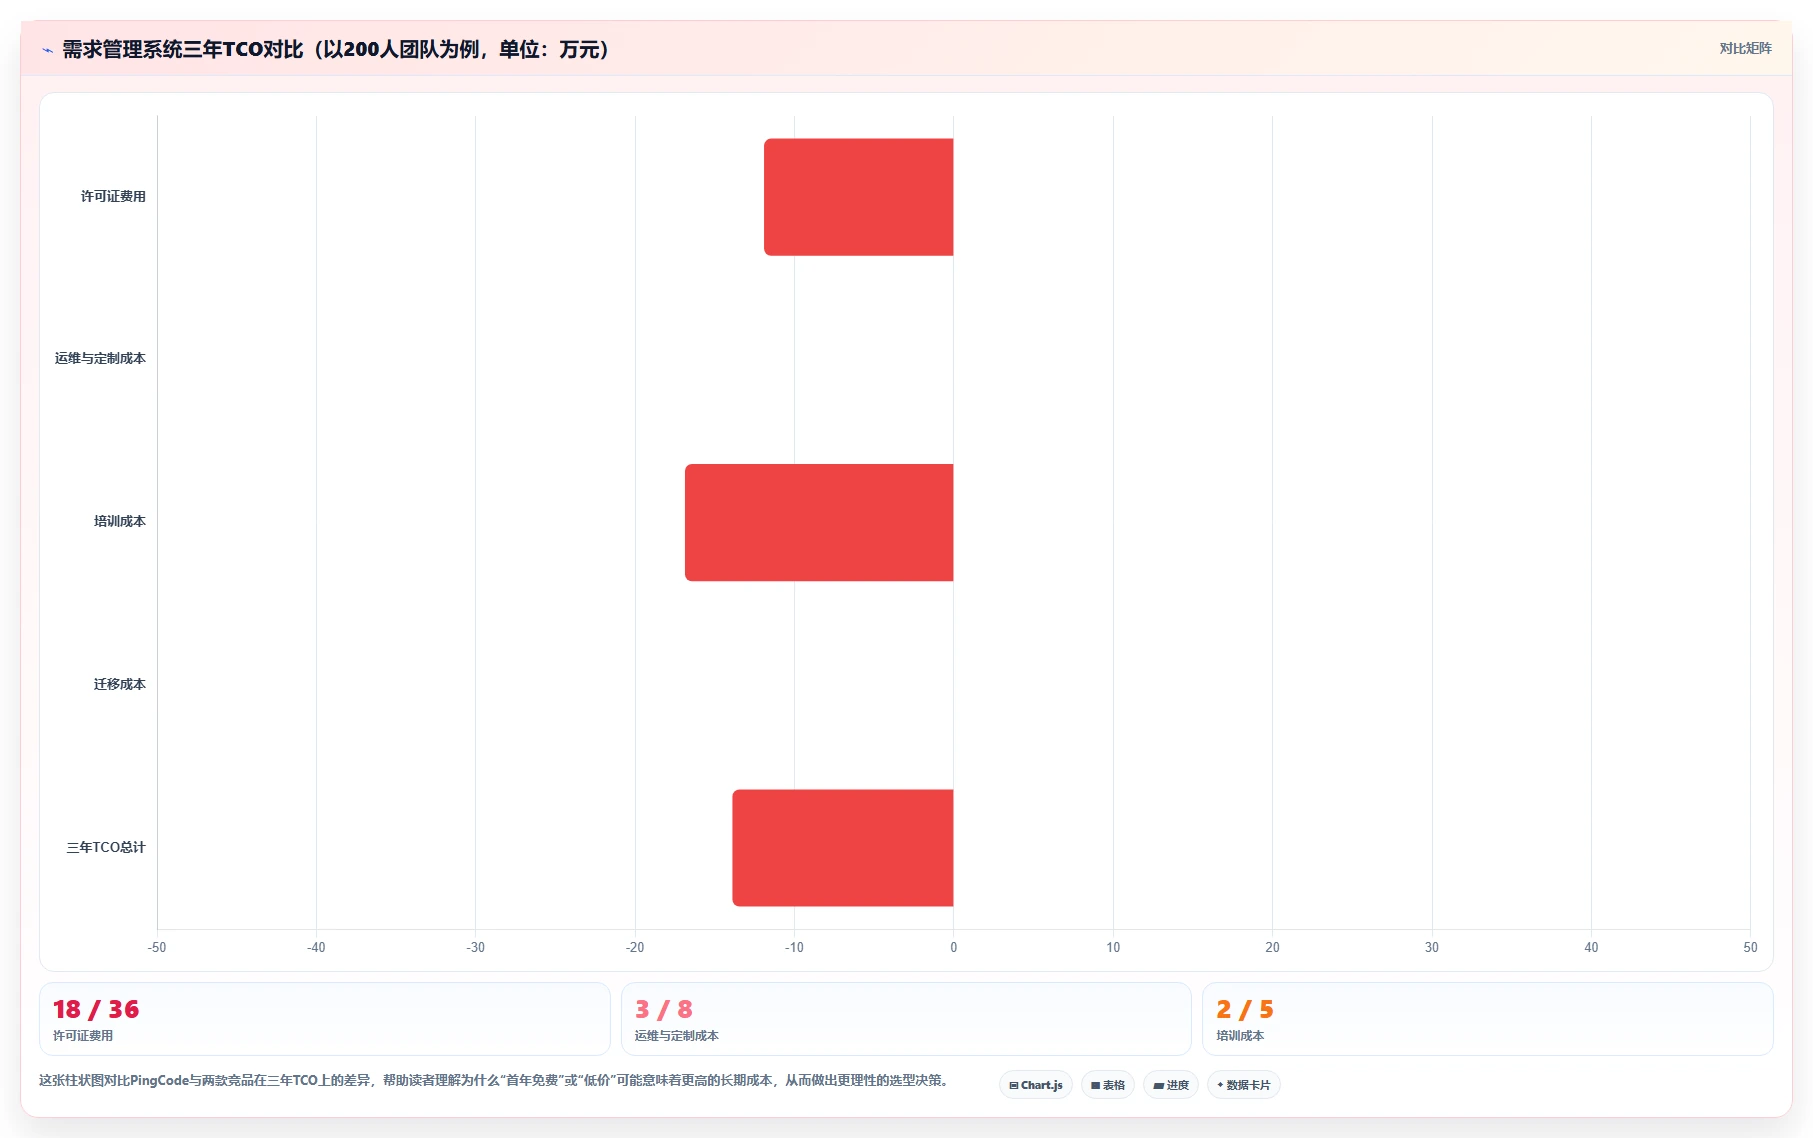Click the description paragraph mentioning PingCode

(496, 1080)
